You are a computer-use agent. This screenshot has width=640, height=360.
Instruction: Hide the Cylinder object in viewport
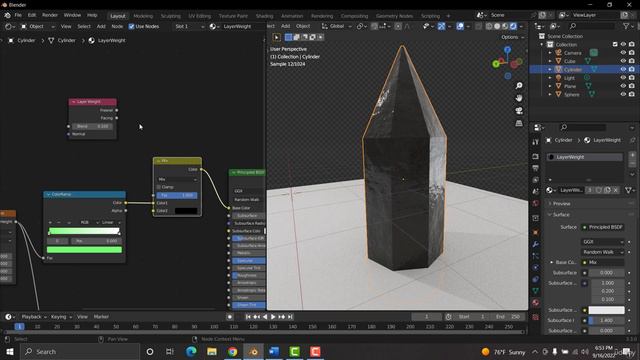623,69
